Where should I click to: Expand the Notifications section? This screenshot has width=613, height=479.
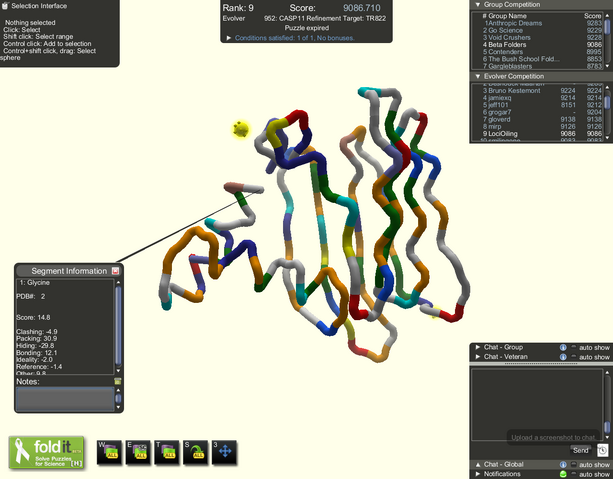[x=477, y=474]
